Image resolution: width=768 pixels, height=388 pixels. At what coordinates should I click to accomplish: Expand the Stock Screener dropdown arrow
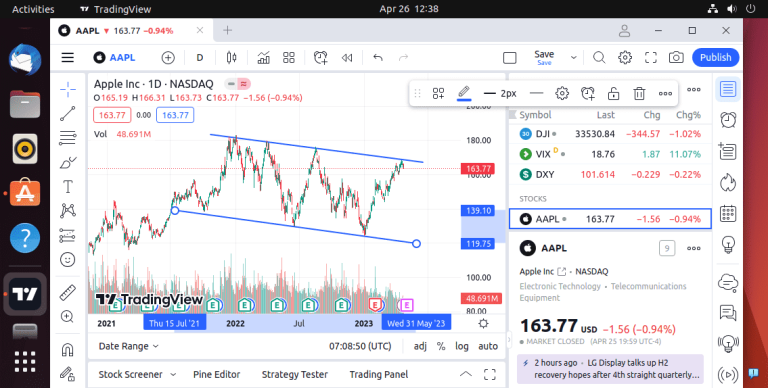coord(173,375)
